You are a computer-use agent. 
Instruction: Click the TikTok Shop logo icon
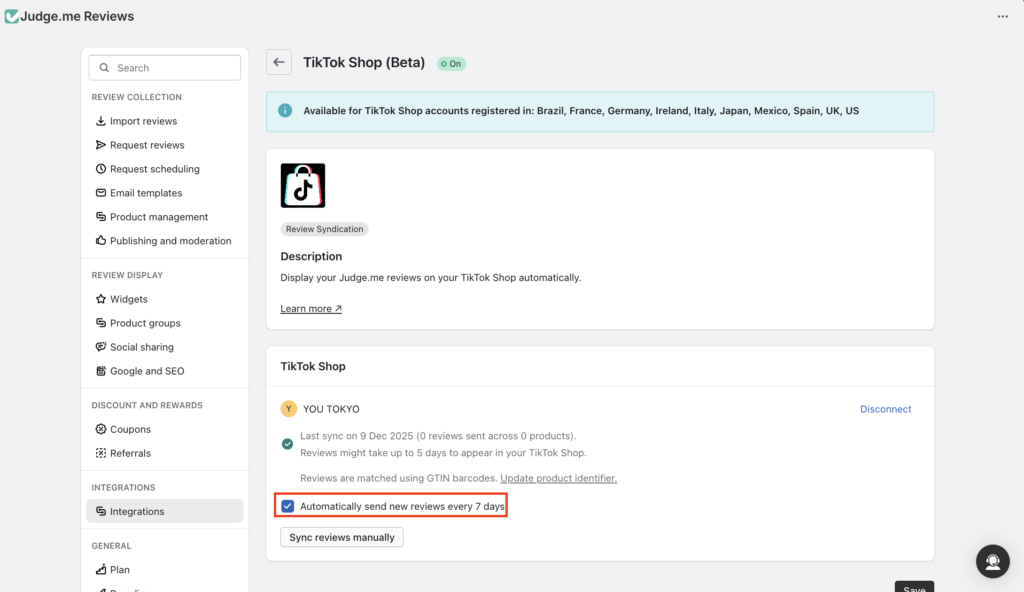point(303,186)
